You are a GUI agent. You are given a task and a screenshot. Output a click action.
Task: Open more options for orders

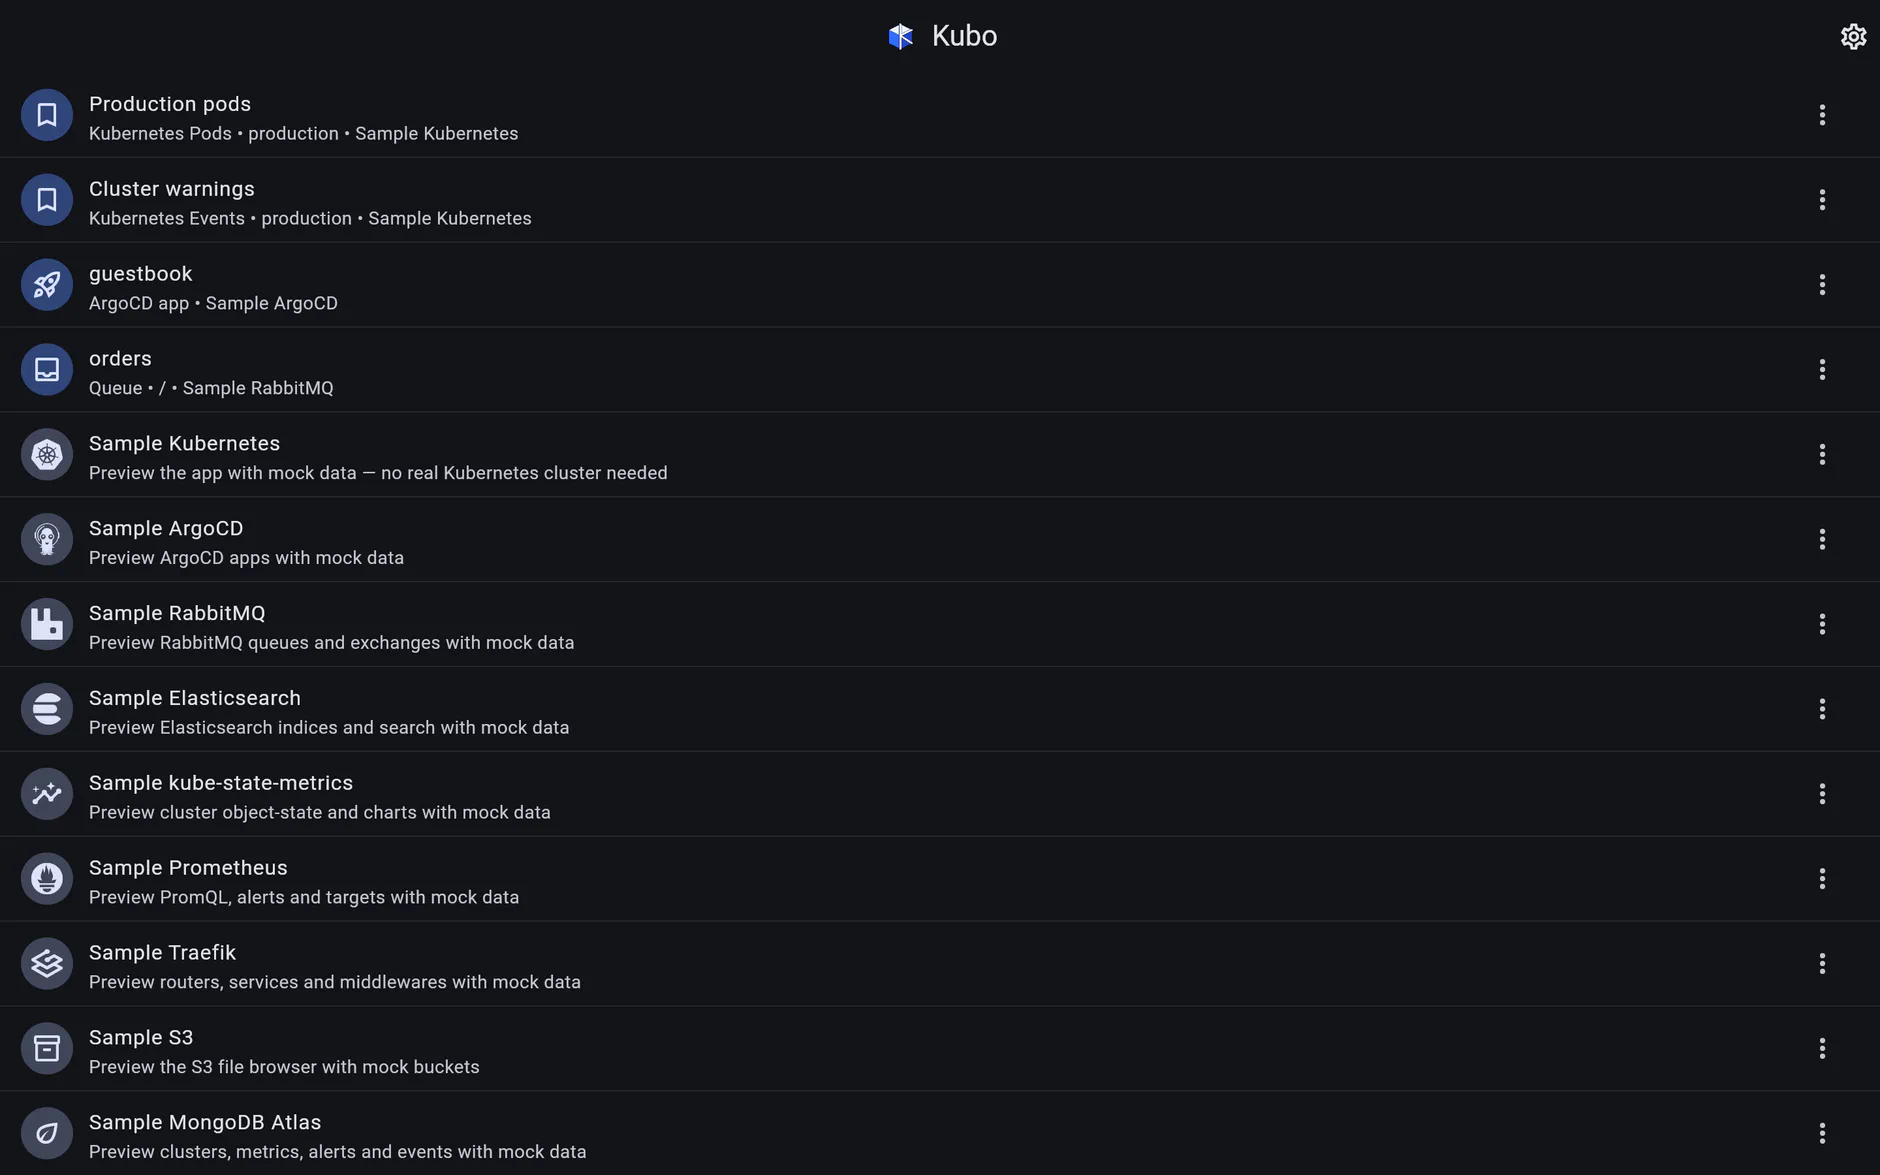pyautogui.click(x=1822, y=370)
